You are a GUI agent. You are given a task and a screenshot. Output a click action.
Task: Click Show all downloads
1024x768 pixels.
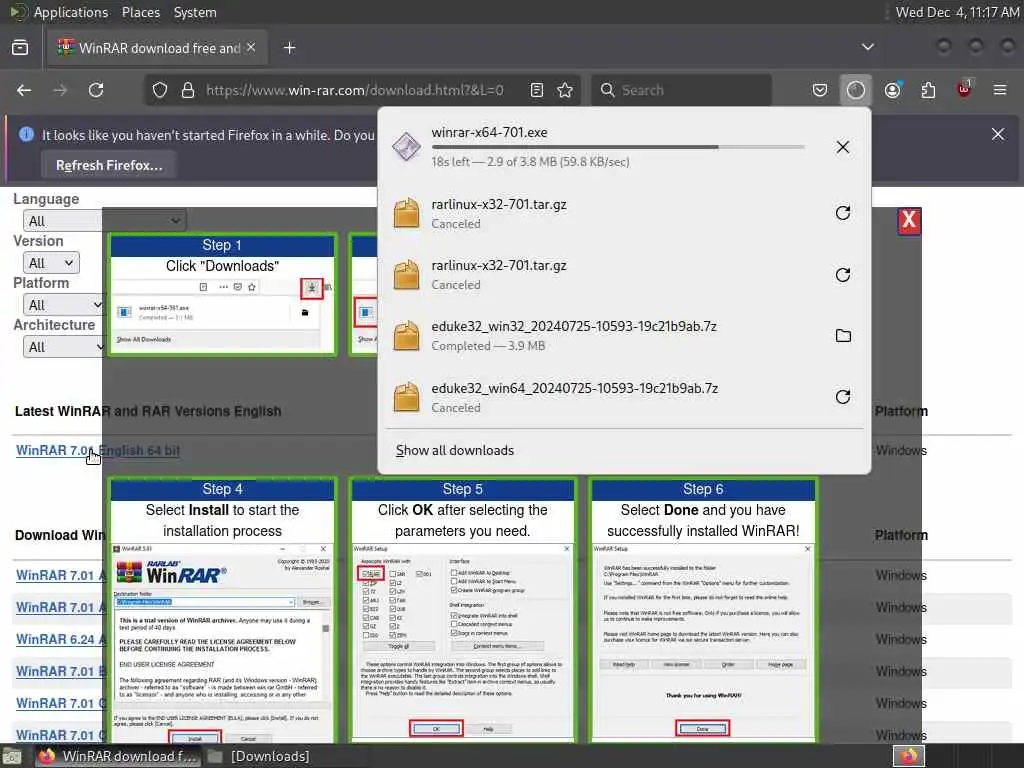click(x=455, y=450)
